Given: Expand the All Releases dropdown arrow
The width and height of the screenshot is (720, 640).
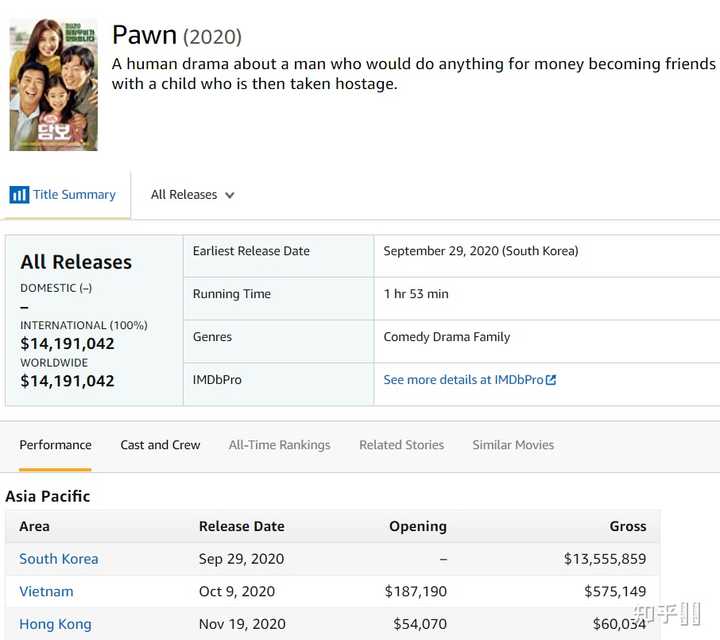Looking at the screenshot, I should [230, 196].
